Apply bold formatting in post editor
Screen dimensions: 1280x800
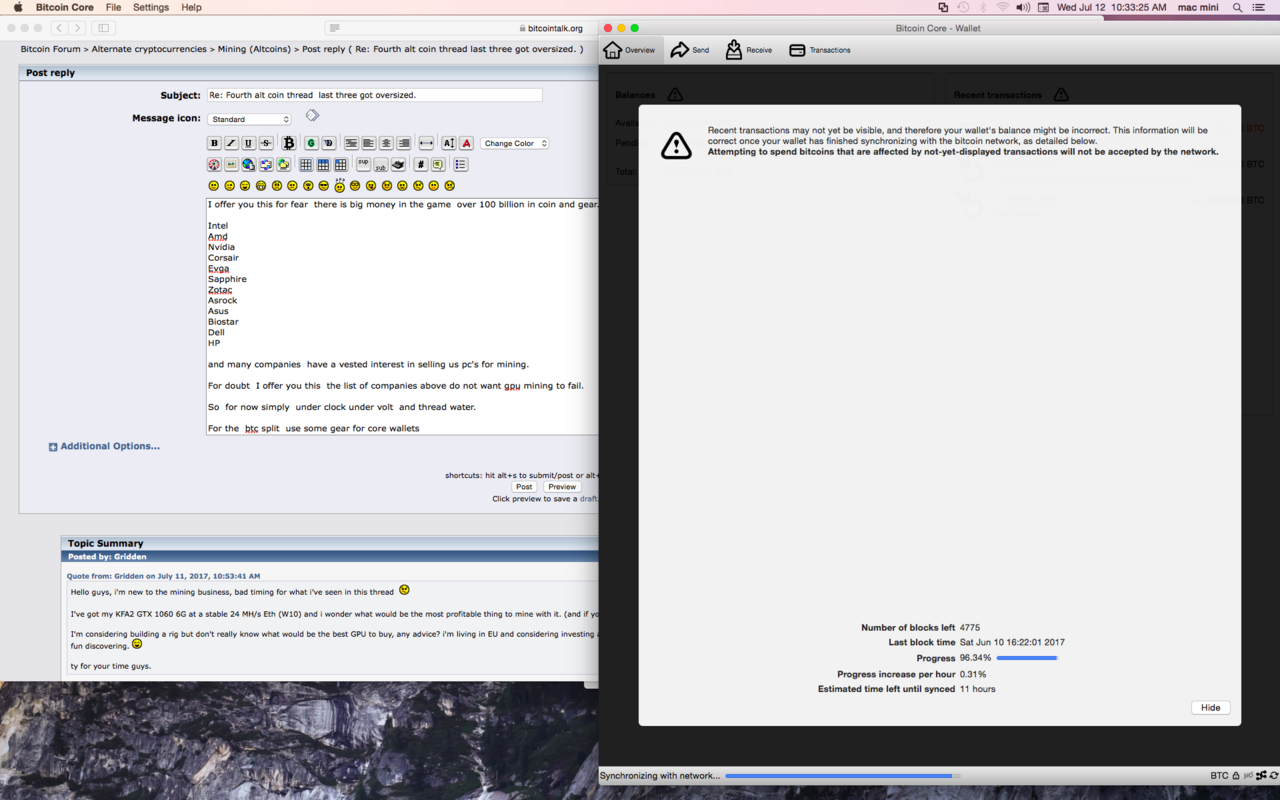click(214, 143)
